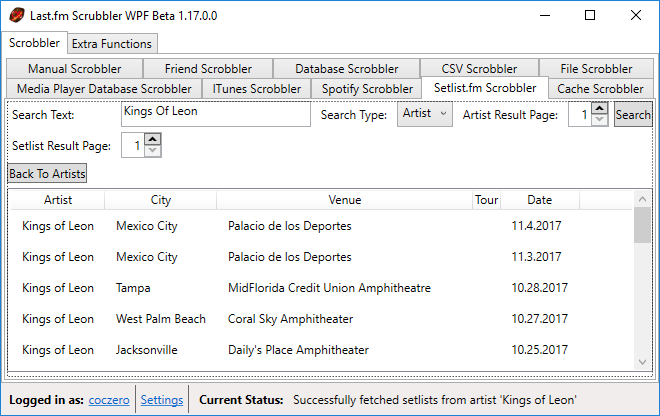
Task: Click the Daily's Place Amphitheater venue cell
Action: pyautogui.click(x=298, y=350)
